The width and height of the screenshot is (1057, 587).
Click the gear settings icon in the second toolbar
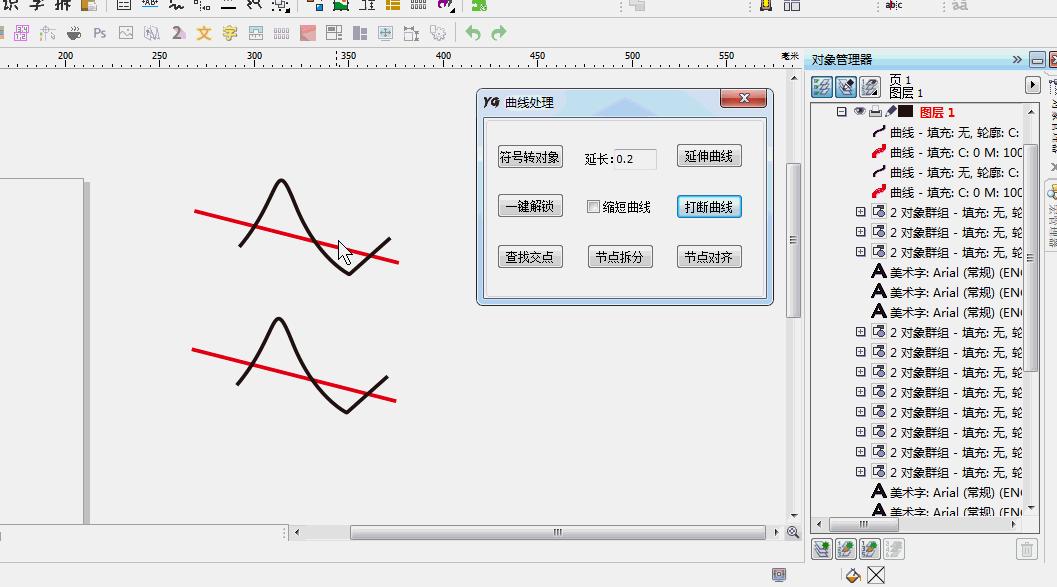(438, 32)
